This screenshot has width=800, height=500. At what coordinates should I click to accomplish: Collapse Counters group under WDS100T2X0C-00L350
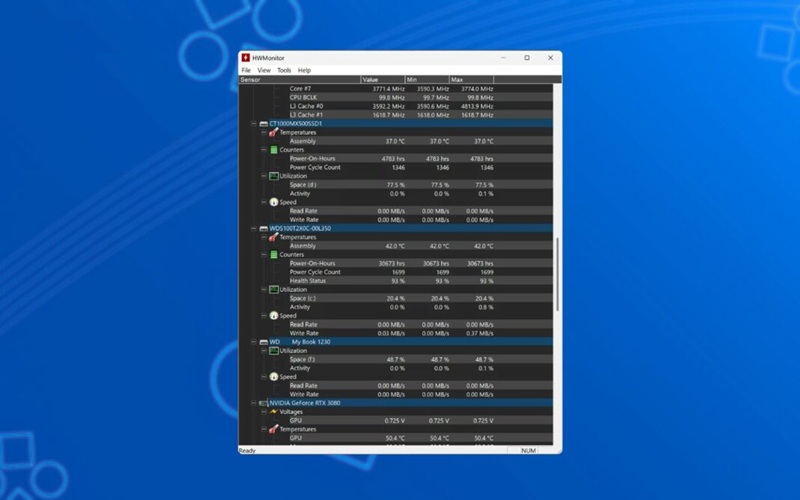(264, 255)
